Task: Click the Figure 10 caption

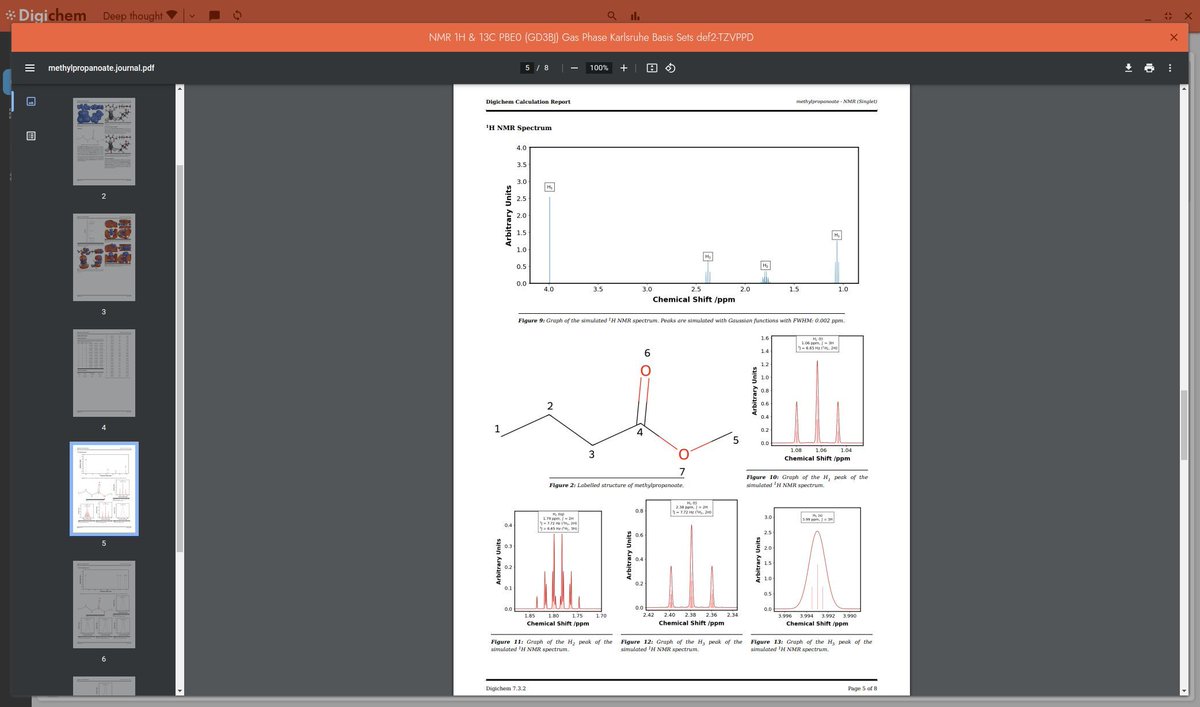Action: pos(807,481)
